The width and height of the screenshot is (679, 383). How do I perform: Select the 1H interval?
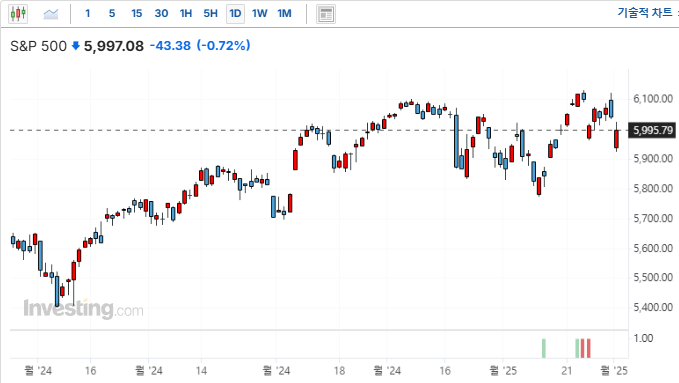coord(186,14)
